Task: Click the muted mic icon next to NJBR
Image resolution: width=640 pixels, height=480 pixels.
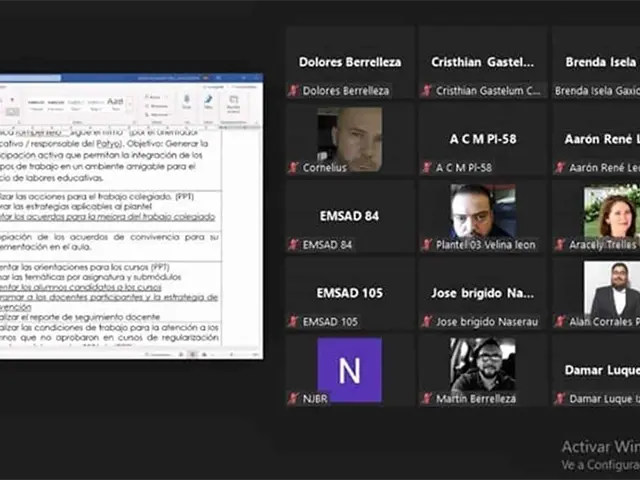Action: coord(294,398)
